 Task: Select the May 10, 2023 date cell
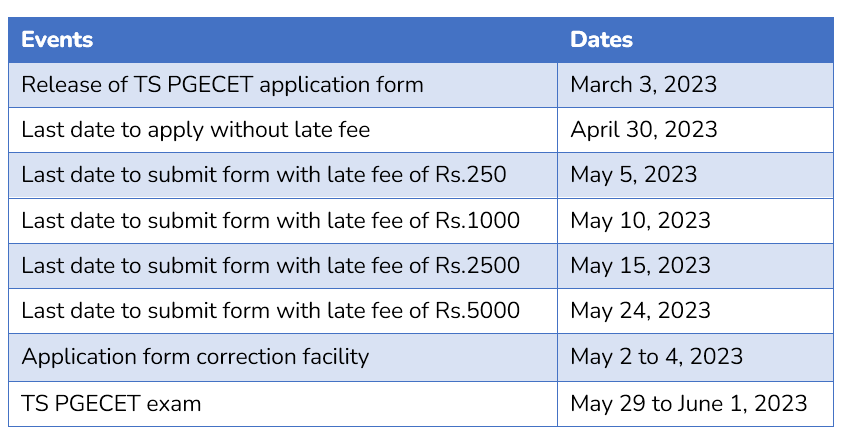pos(695,221)
